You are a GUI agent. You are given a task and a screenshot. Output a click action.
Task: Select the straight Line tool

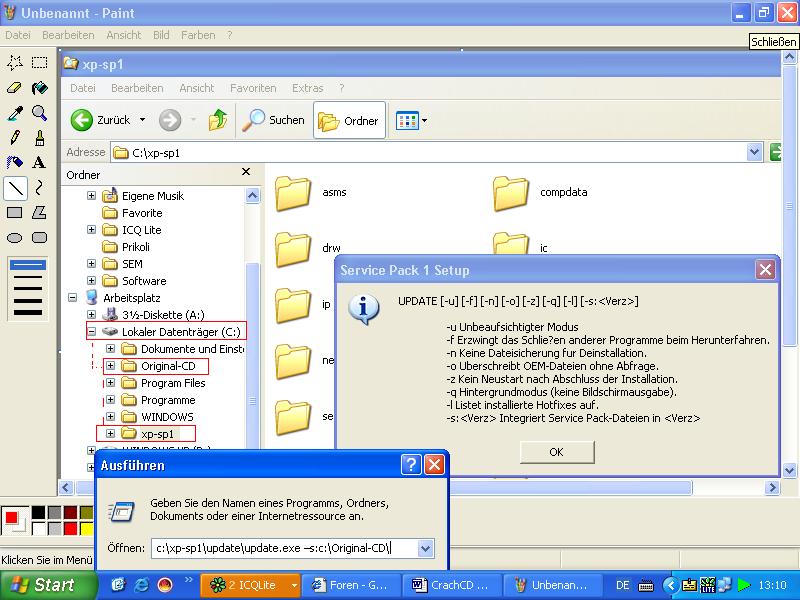click(x=15, y=188)
